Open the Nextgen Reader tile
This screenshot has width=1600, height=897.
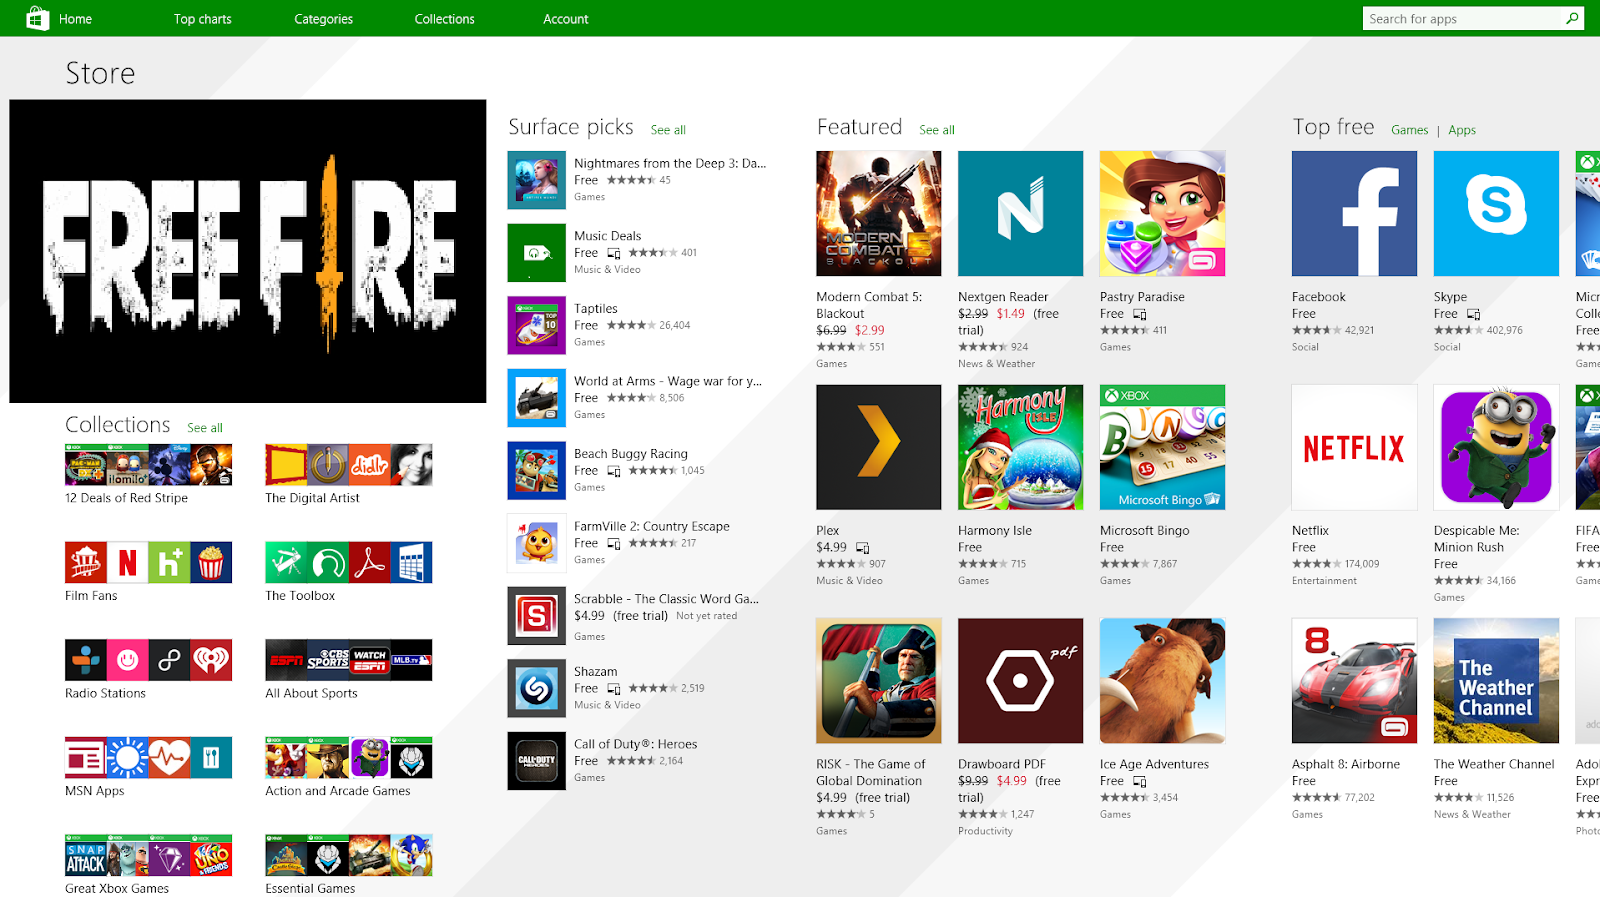tap(1021, 213)
